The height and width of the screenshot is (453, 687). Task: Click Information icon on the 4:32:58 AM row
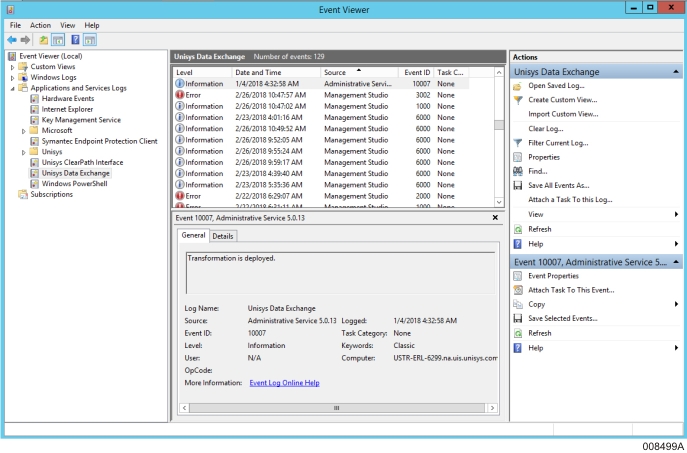point(180,83)
